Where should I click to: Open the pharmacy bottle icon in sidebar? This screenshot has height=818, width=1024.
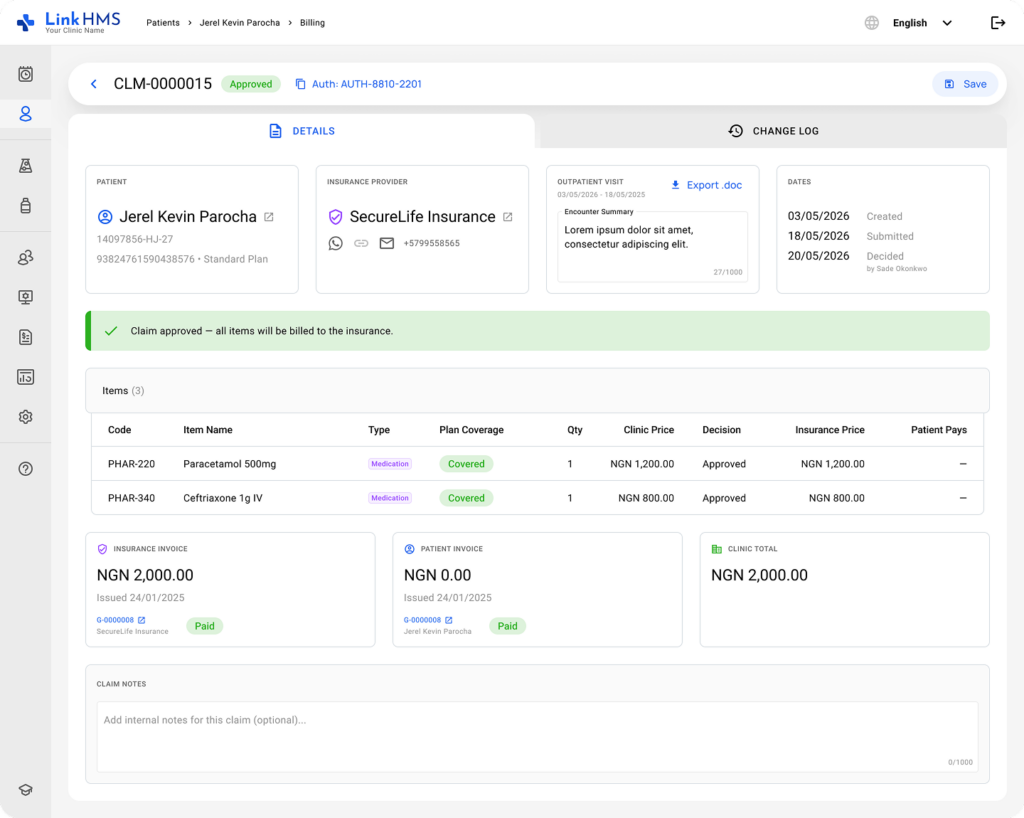tap(25, 206)
